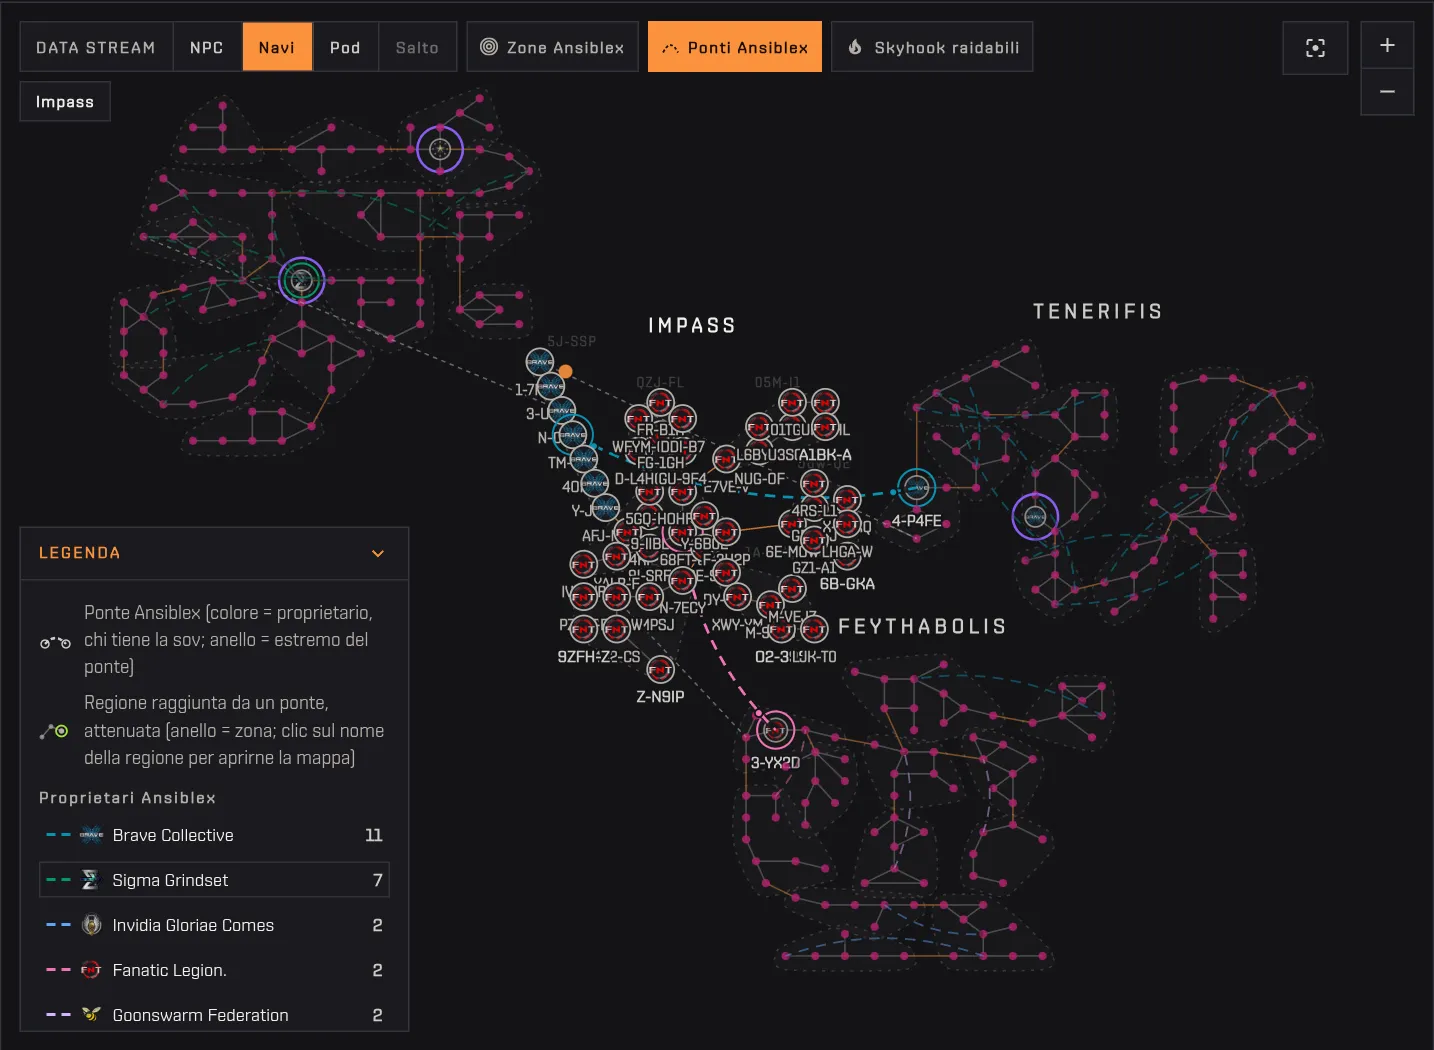Screen dimensions: 1434x1050
Task: Select the green-and-purple ringed node at upper left
Action: pos(301,281)
